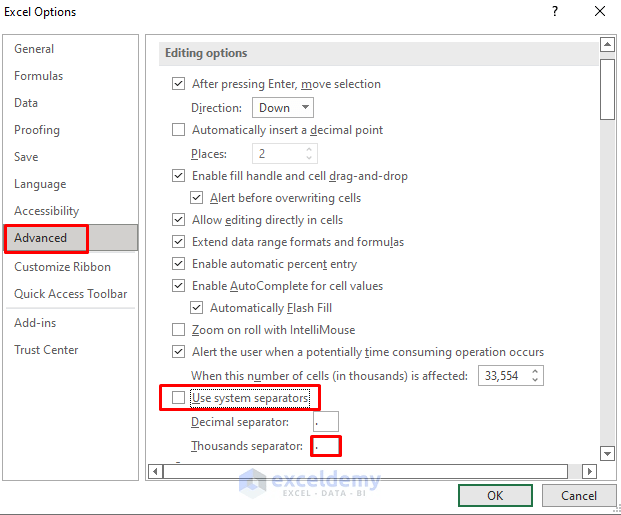Click the Decimal separator input box
Image resolution: width=621 pixels, height=515 pixels.
coord(326,422)
